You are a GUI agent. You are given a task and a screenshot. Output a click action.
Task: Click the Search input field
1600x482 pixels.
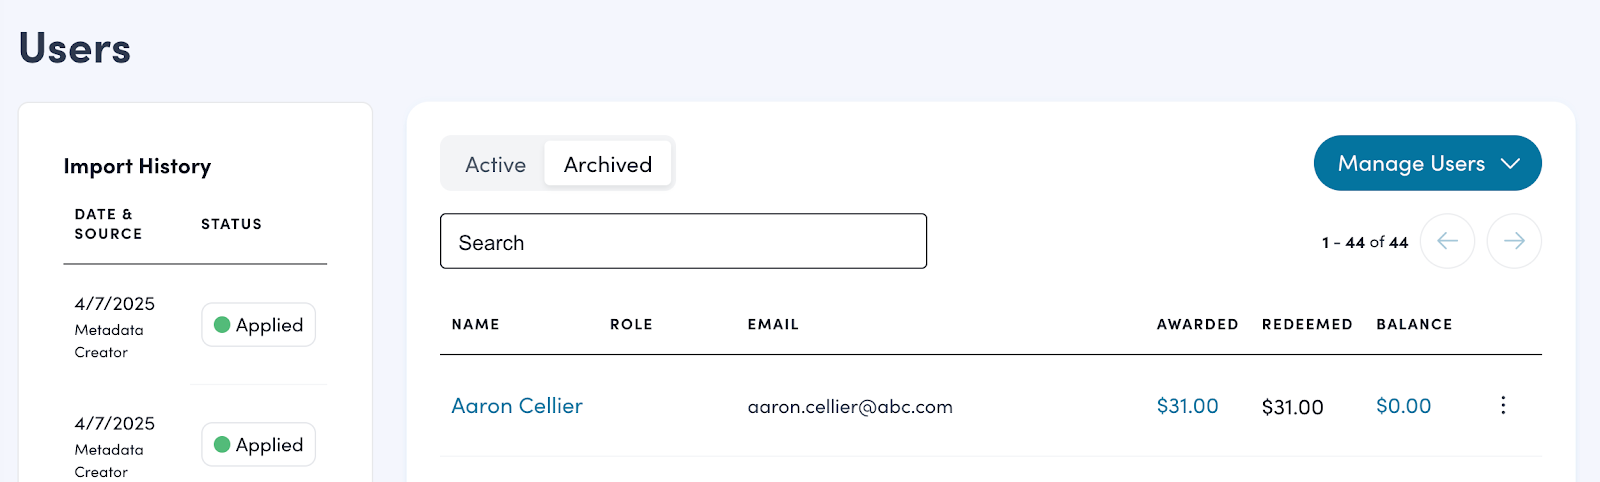click(683, 241)
